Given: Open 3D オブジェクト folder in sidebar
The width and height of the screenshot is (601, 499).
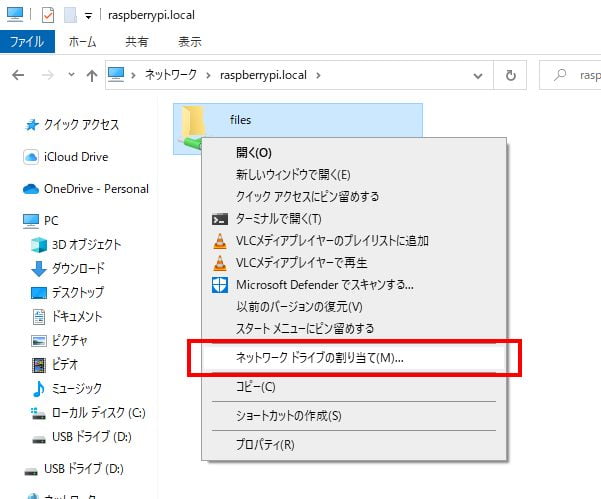Looking at the screenshot, I should 87,245.
